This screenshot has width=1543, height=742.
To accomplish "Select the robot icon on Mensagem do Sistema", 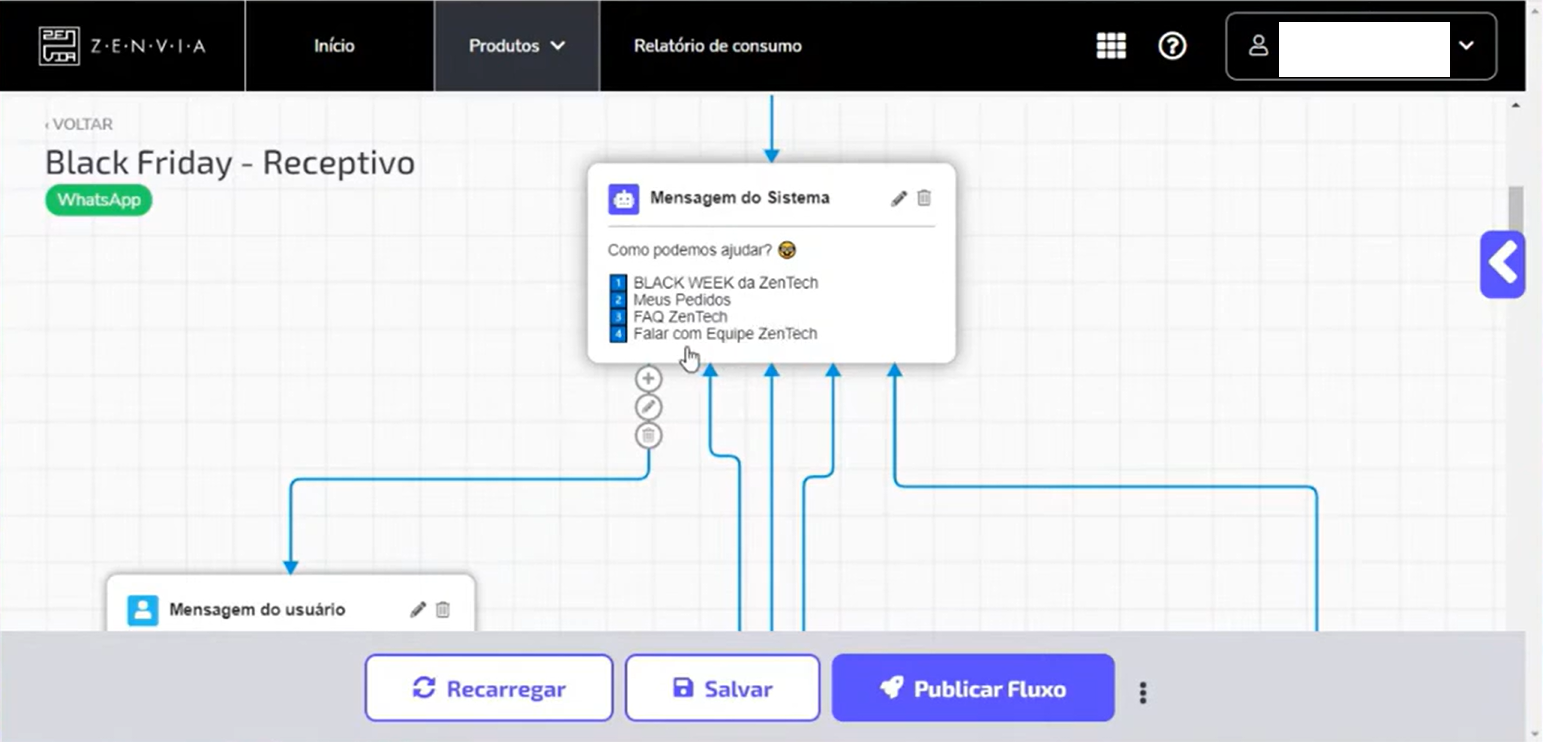I will coord(624,198).
